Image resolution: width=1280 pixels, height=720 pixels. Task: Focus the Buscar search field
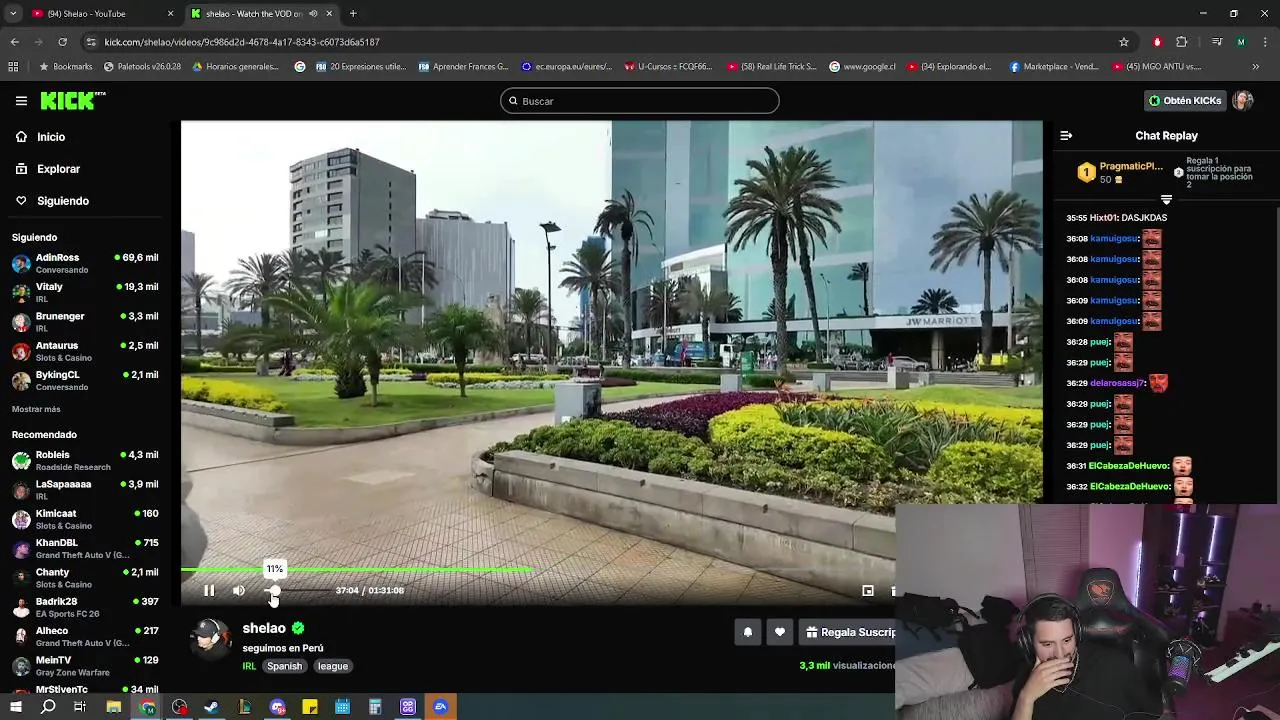pyautogui.click(x=640, y=101)
